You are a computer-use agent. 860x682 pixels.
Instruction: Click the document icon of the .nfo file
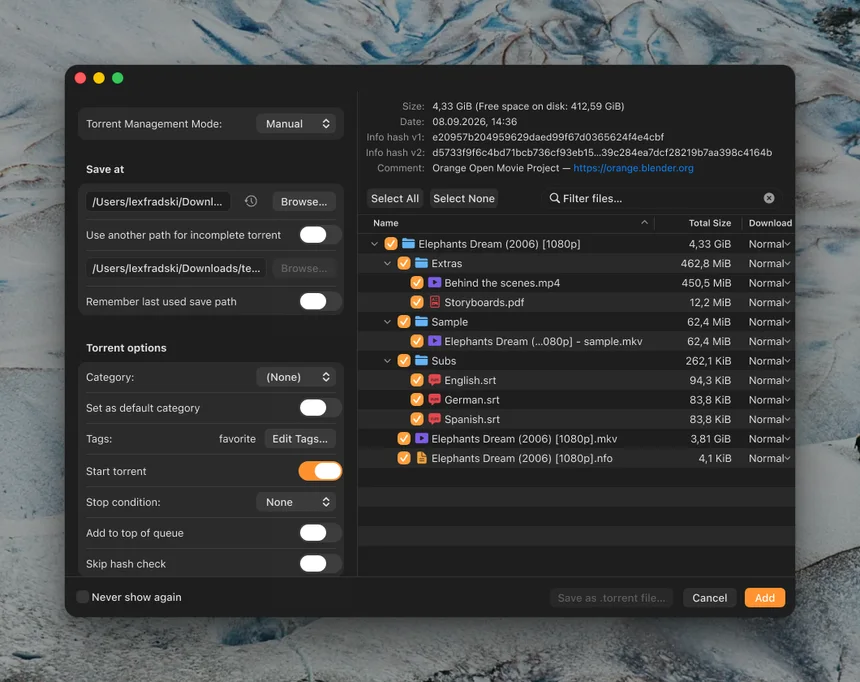click(421, 458)
